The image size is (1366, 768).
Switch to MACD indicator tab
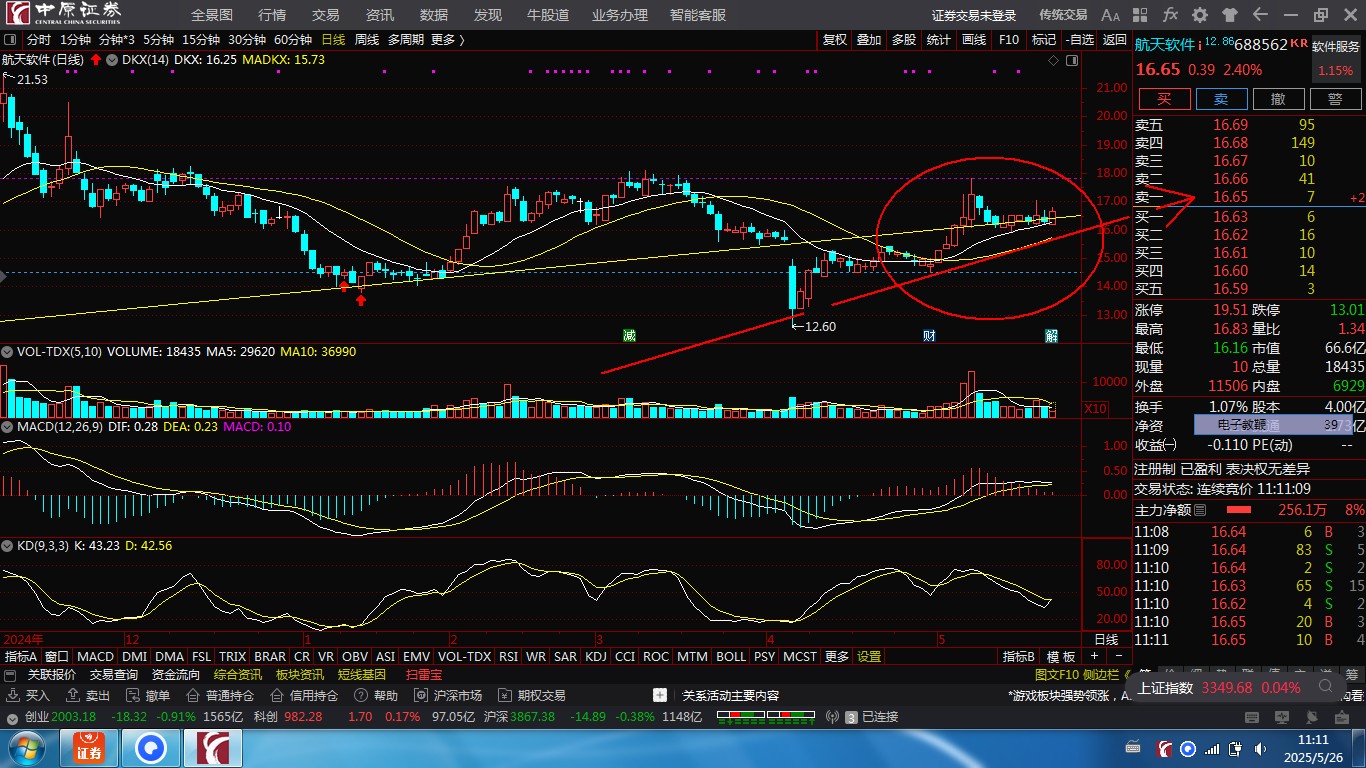point(96,657)
